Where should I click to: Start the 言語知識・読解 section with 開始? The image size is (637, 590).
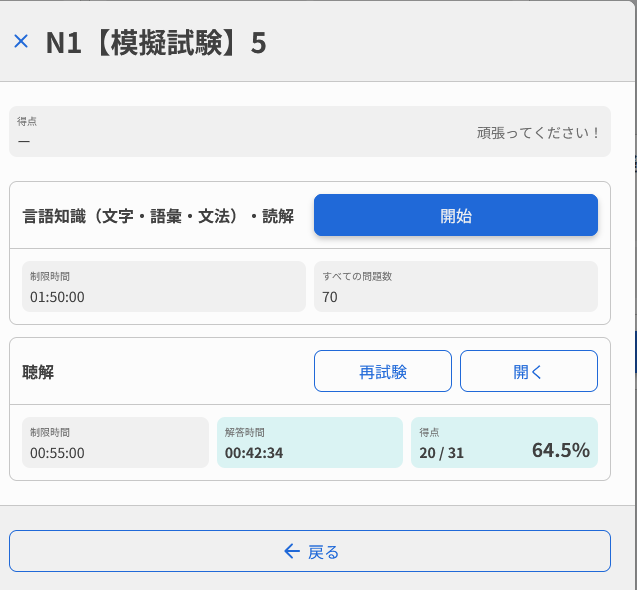click(455, 215)
